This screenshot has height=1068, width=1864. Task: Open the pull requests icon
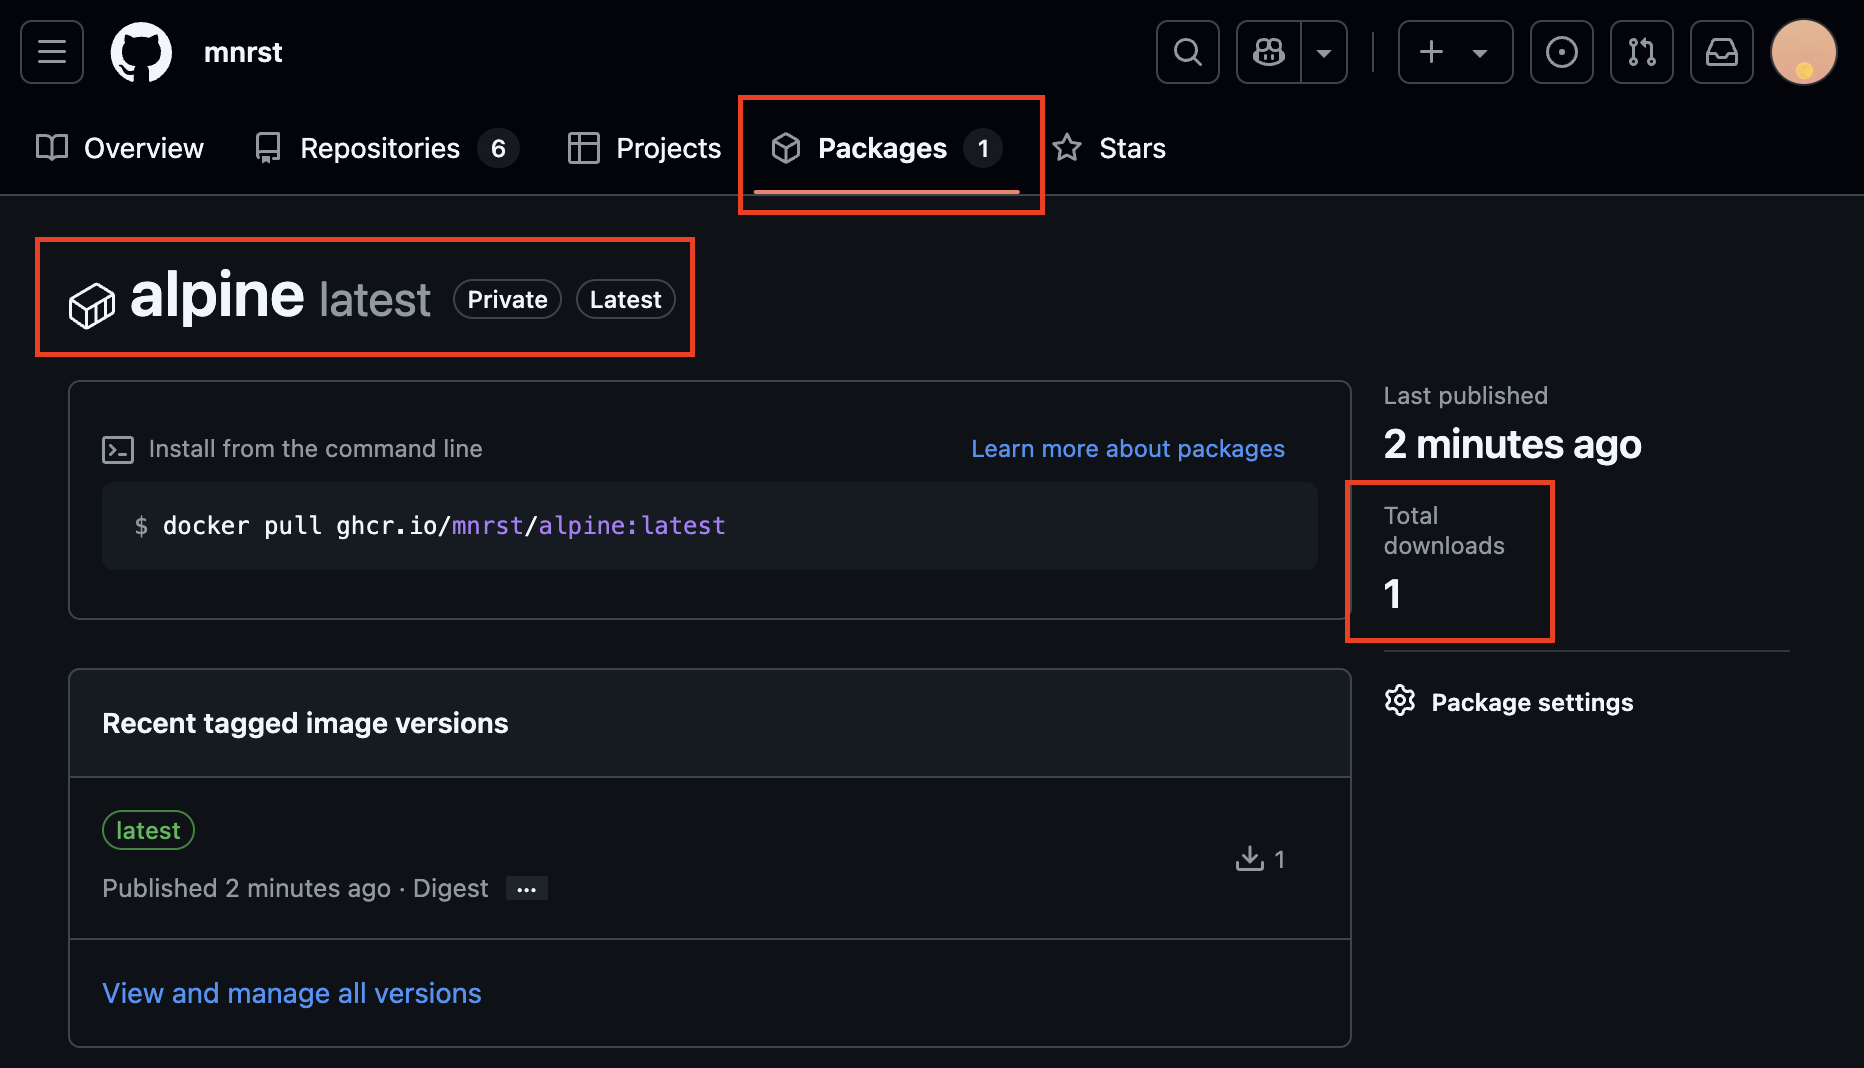1641,52
